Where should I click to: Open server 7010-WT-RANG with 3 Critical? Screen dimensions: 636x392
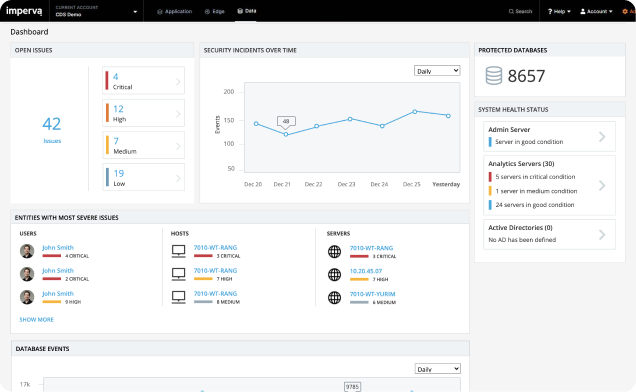(x=372, y=248)
